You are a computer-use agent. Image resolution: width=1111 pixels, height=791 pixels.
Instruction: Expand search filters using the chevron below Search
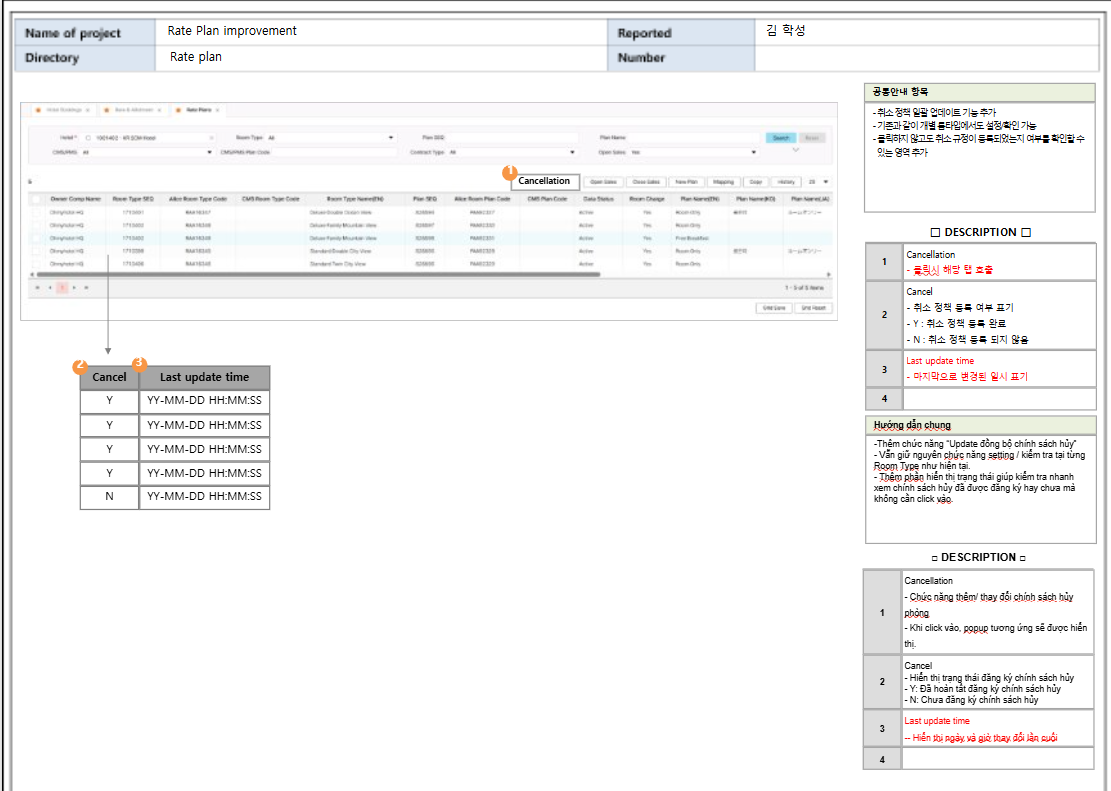click(795, 150)
